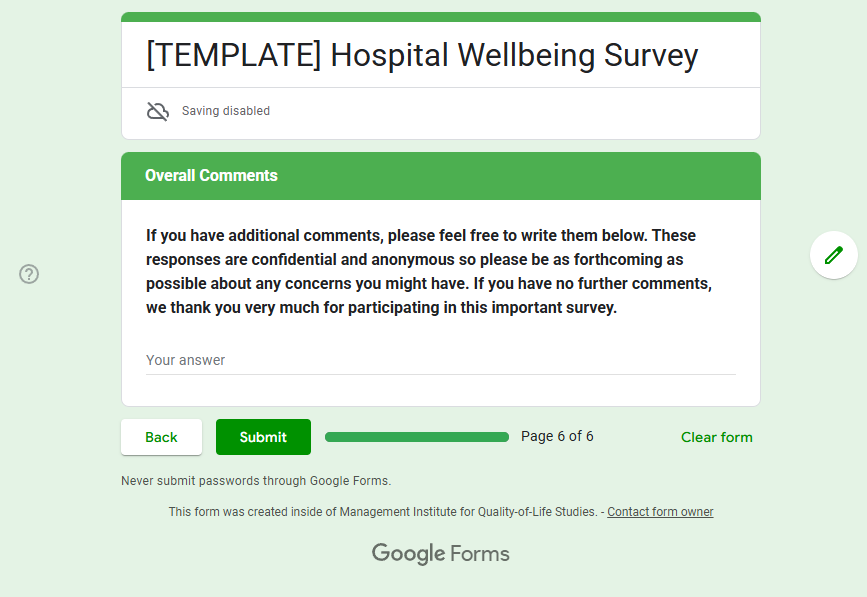Click the 'Overall Comments' section header

[211, 176]
